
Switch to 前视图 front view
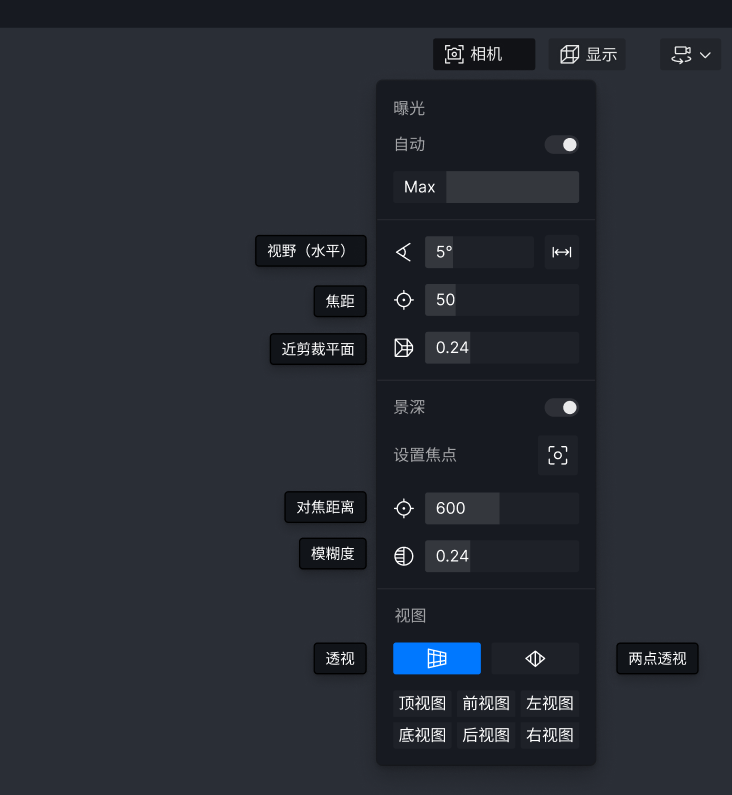tap(486, 703)
